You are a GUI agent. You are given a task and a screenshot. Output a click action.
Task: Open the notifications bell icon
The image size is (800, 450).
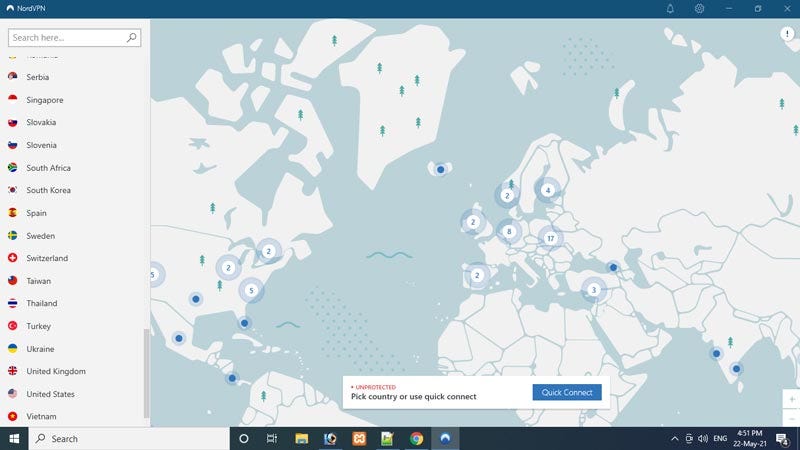(x=670, y=9)
